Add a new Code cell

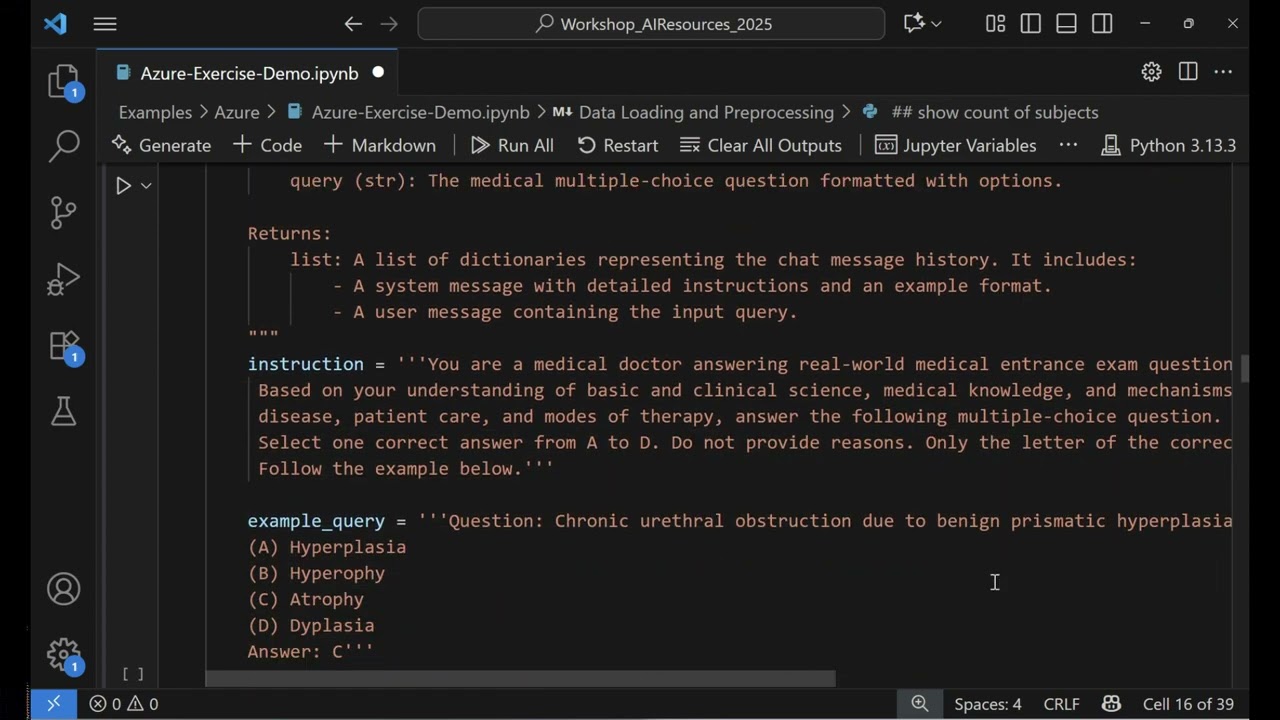(267, 145)
